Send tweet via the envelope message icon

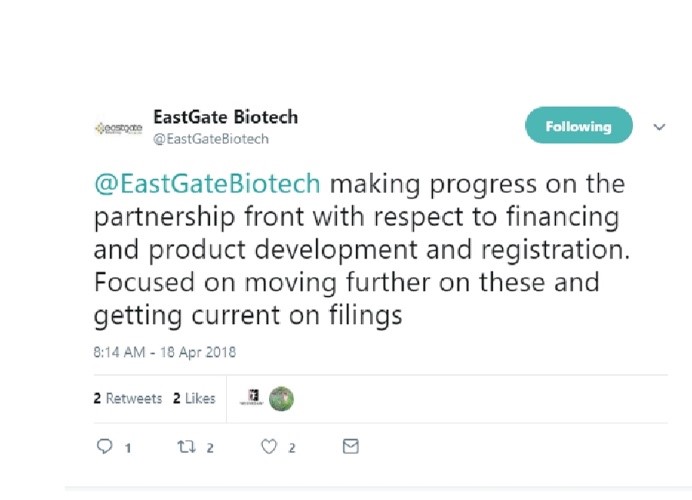[350, 447]
